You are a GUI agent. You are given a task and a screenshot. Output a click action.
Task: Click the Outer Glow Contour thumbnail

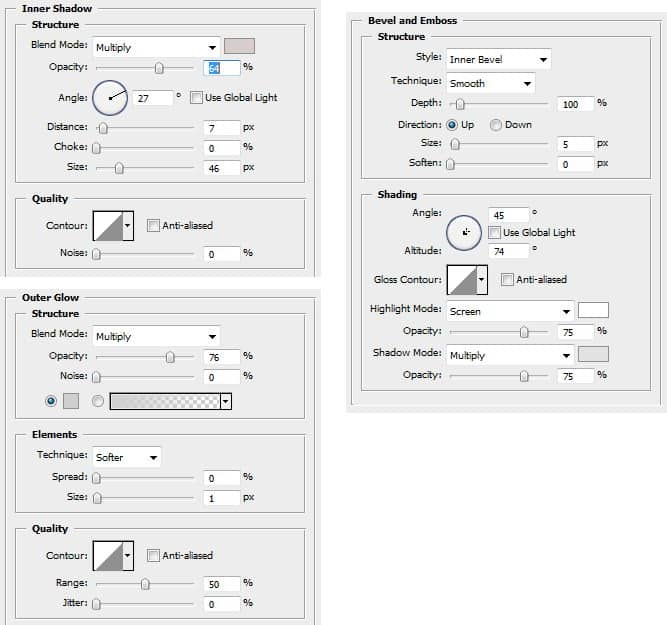pyautogui.click(x=108, y=556)
